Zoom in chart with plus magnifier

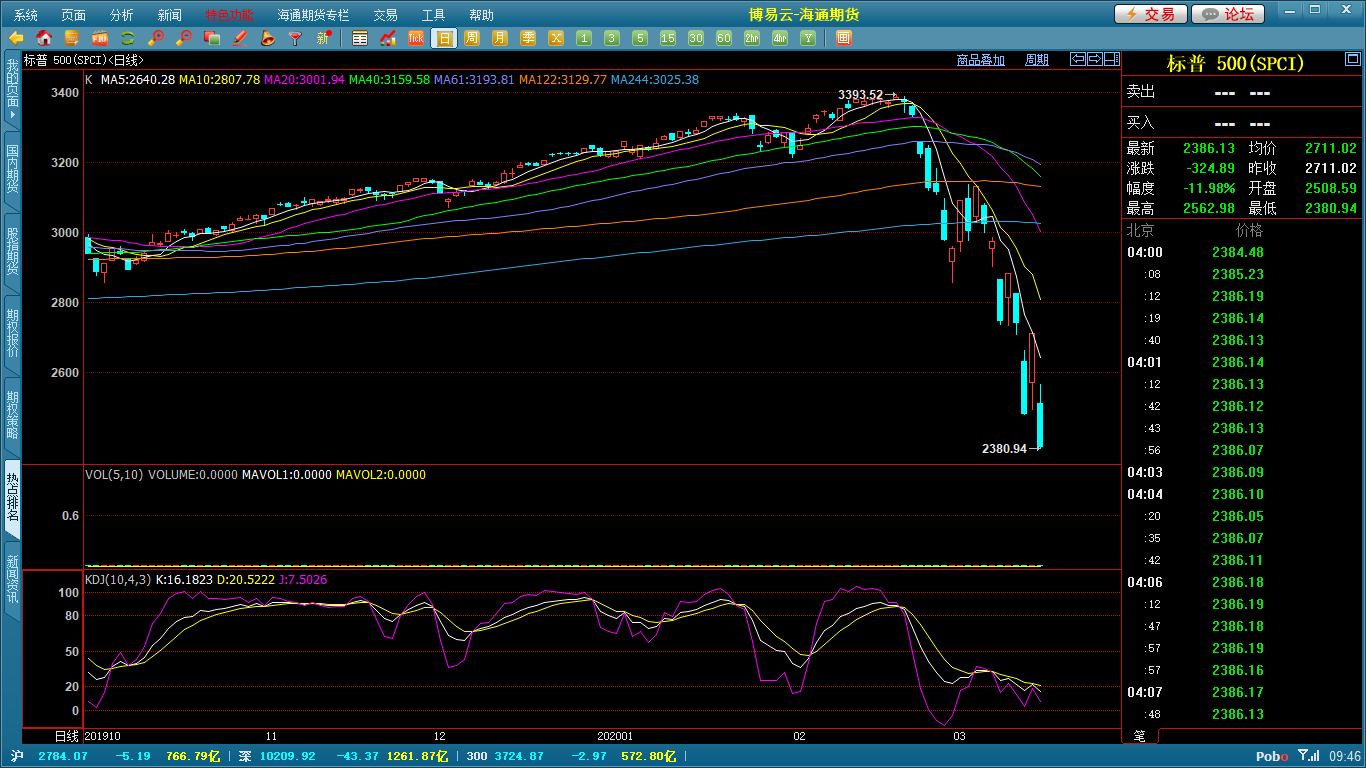[x=156, y=38]
